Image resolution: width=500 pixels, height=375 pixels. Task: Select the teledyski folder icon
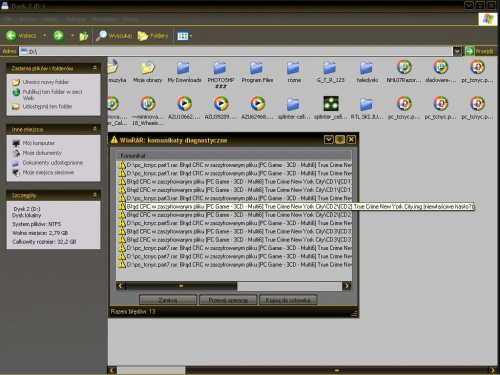367,68
